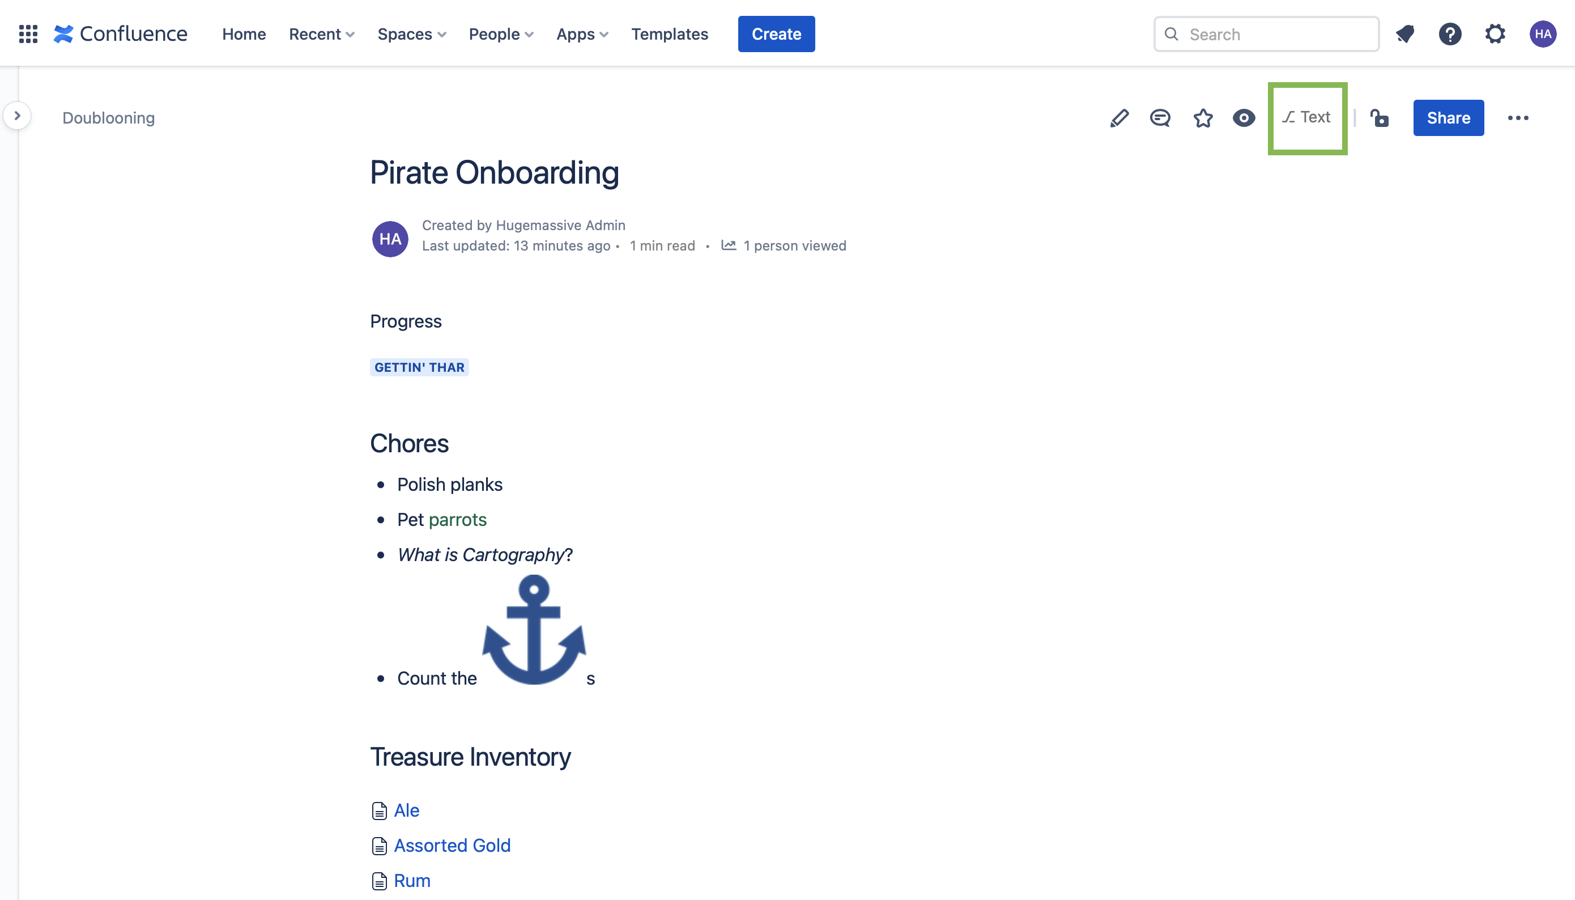Click 'Created by Hugemassive Admin' text

click(x=524, y=226)
